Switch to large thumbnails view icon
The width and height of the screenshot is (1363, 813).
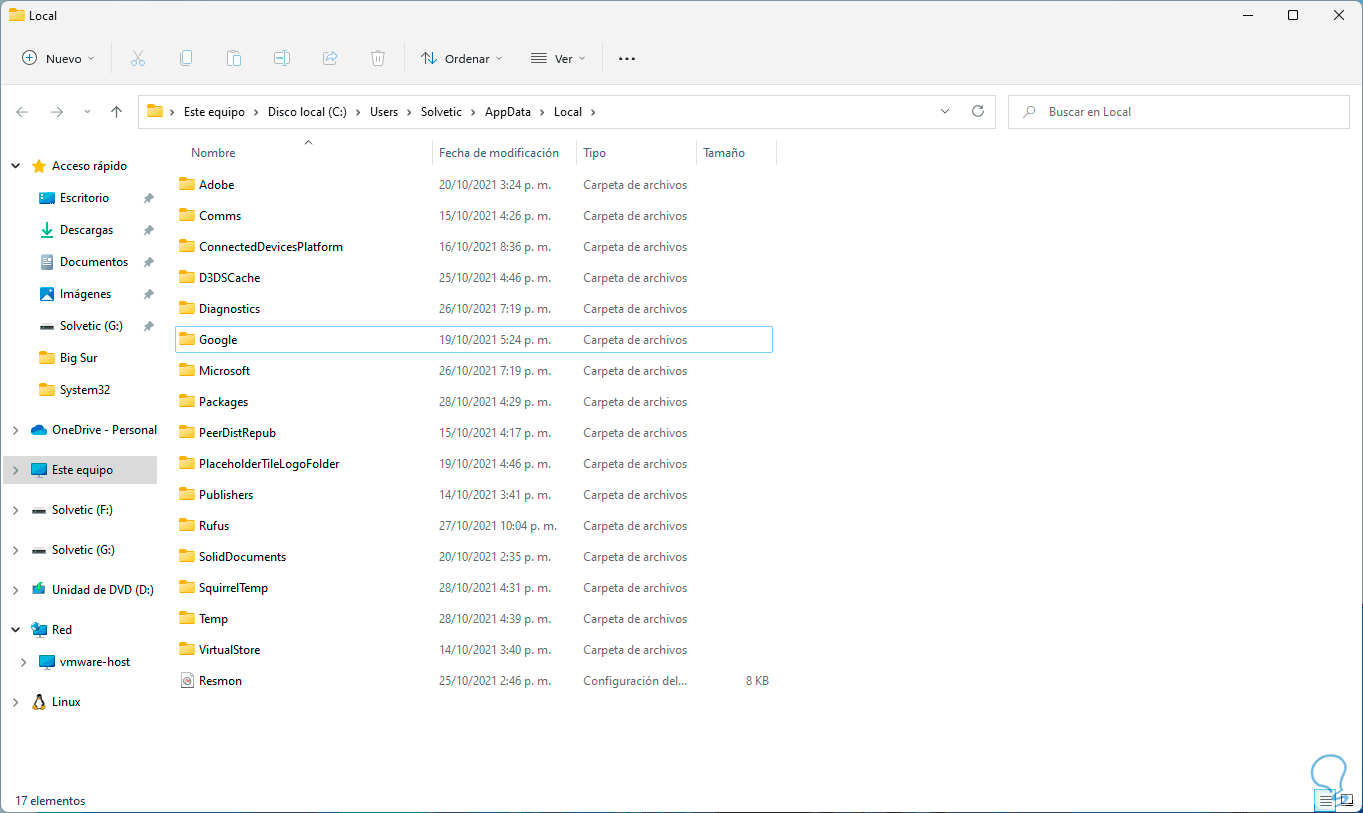(x=1346, y=801)
